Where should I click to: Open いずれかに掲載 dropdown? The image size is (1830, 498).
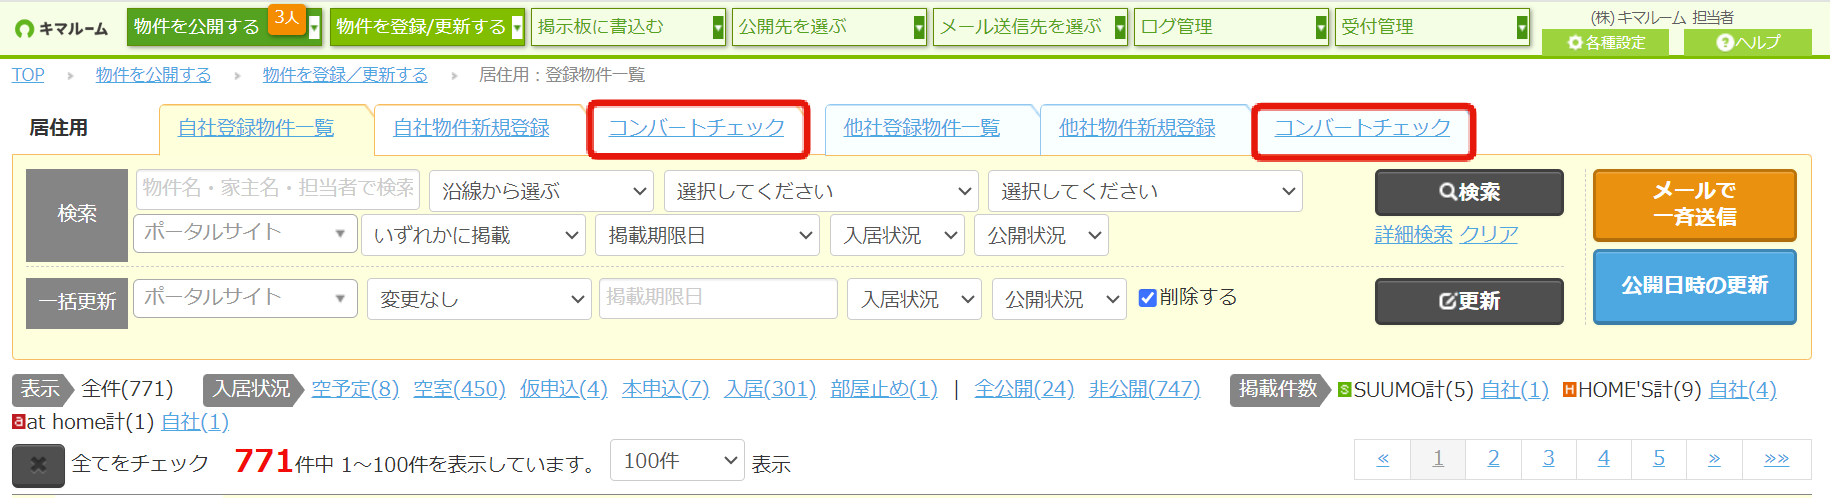[473, 235]
